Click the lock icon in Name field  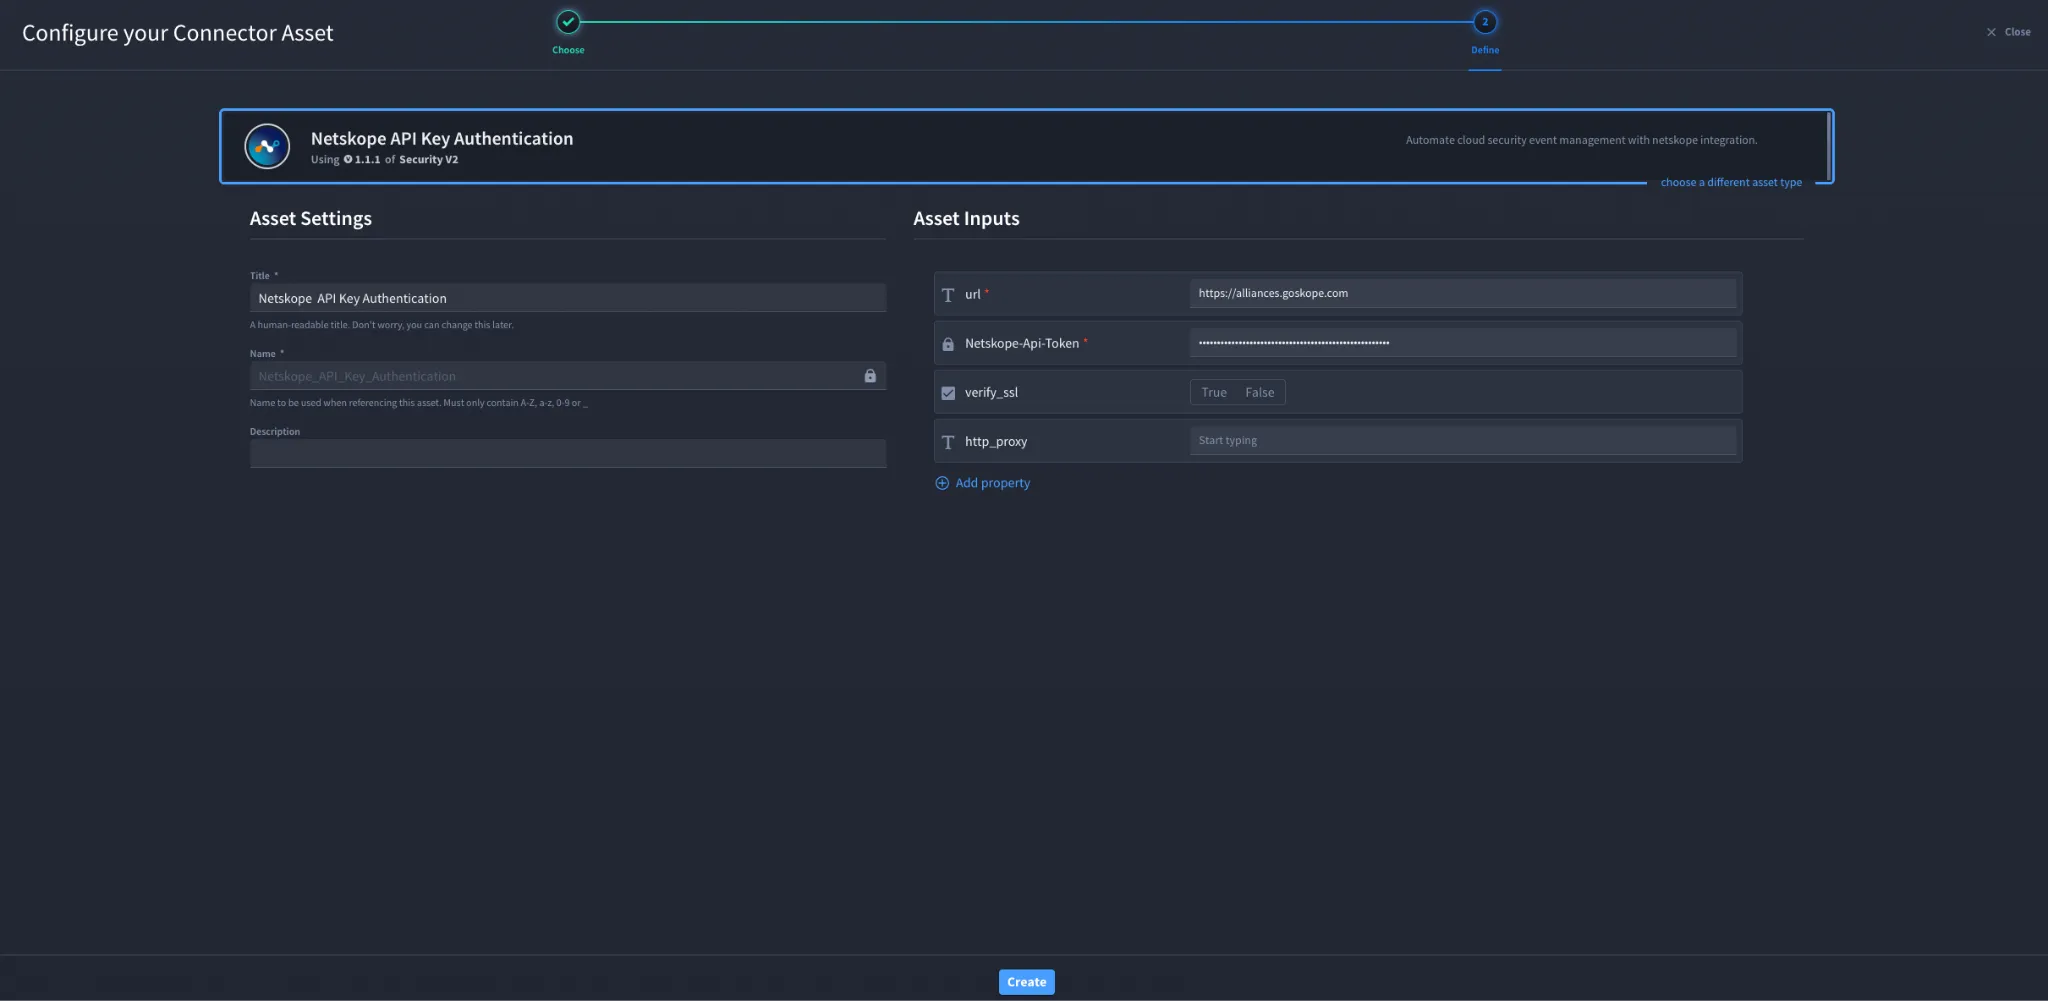coord(870,376)
